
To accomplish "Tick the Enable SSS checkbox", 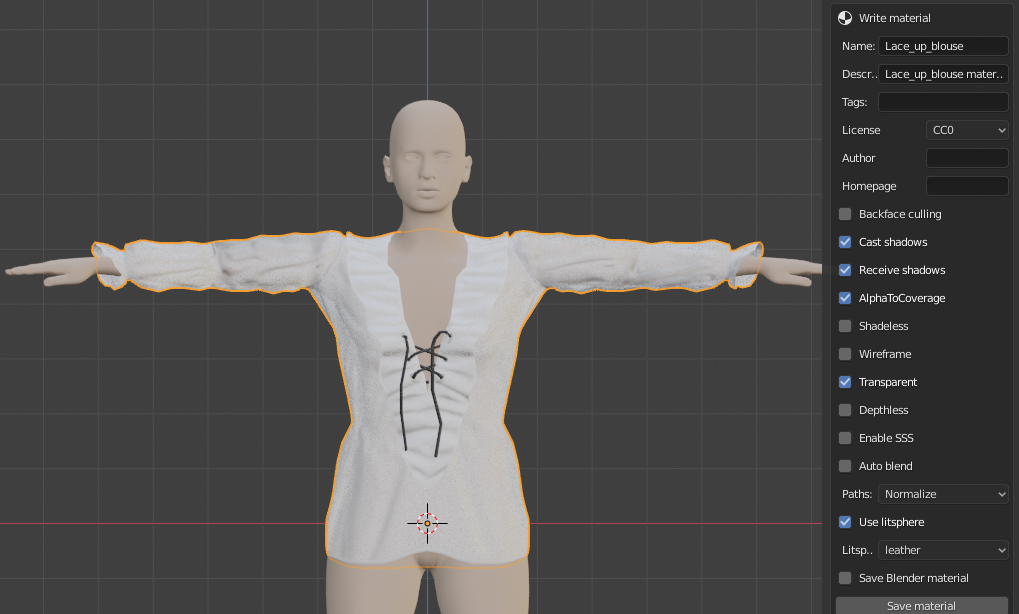I will pyautogui.click(x=845, y=437).
